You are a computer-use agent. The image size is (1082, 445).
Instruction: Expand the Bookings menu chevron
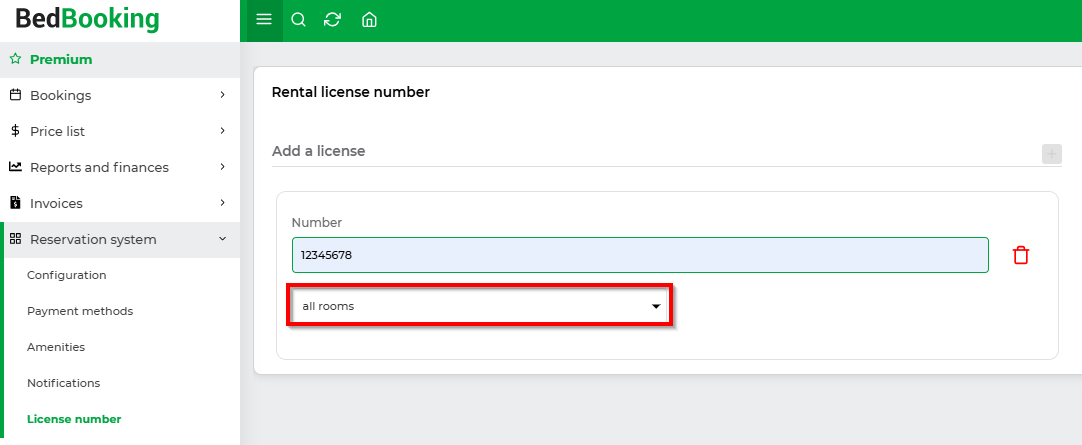coord(222,95)
